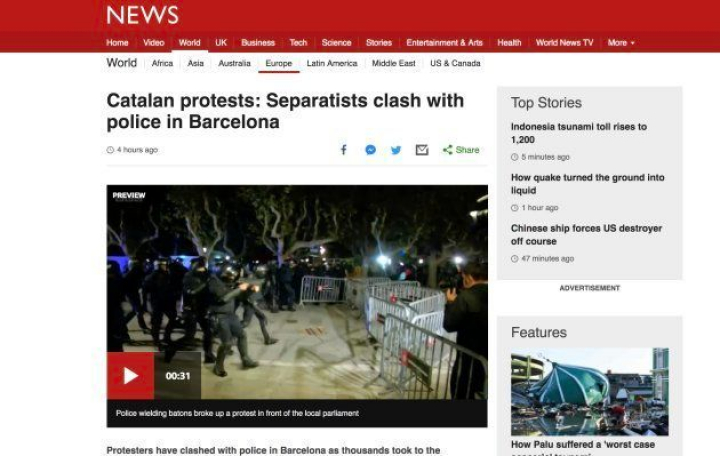Go to the Business section
This screenshot has height=456, width=720.
tap(258, 43)
